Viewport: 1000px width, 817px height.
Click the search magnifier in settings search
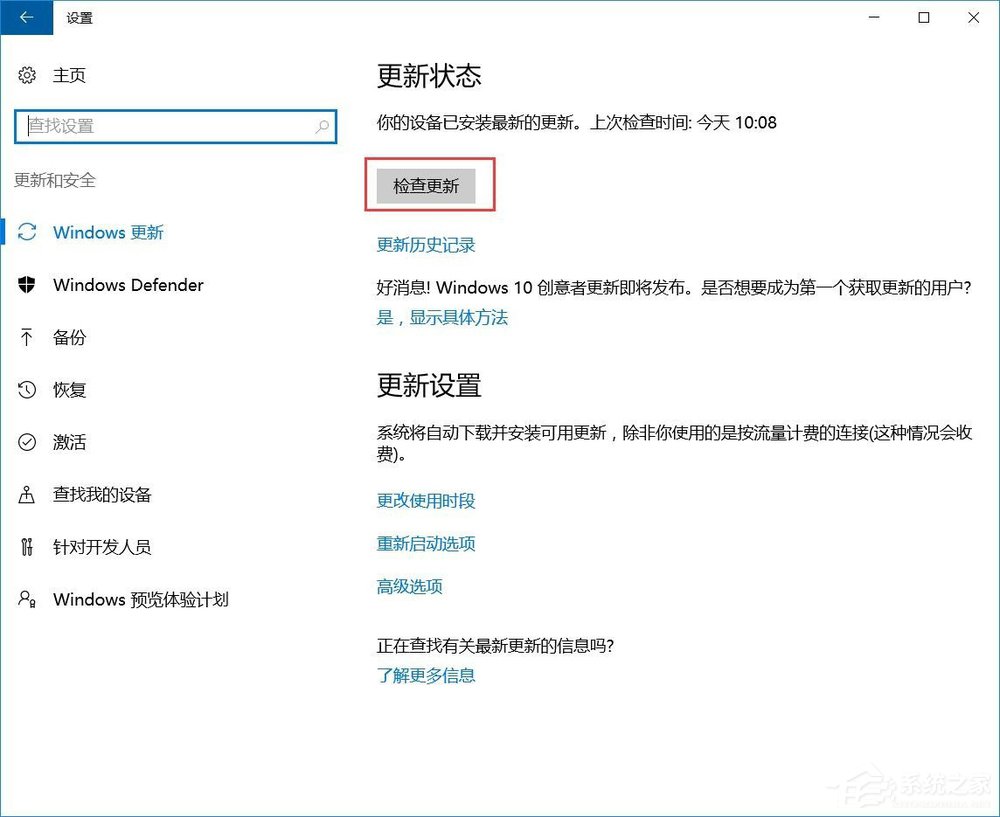pyautogui.click(x=321, y=127)
